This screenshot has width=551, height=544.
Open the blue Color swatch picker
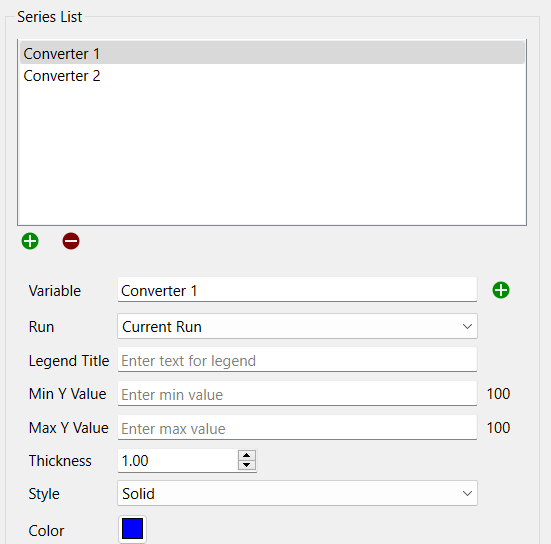(x=132, y=529)
